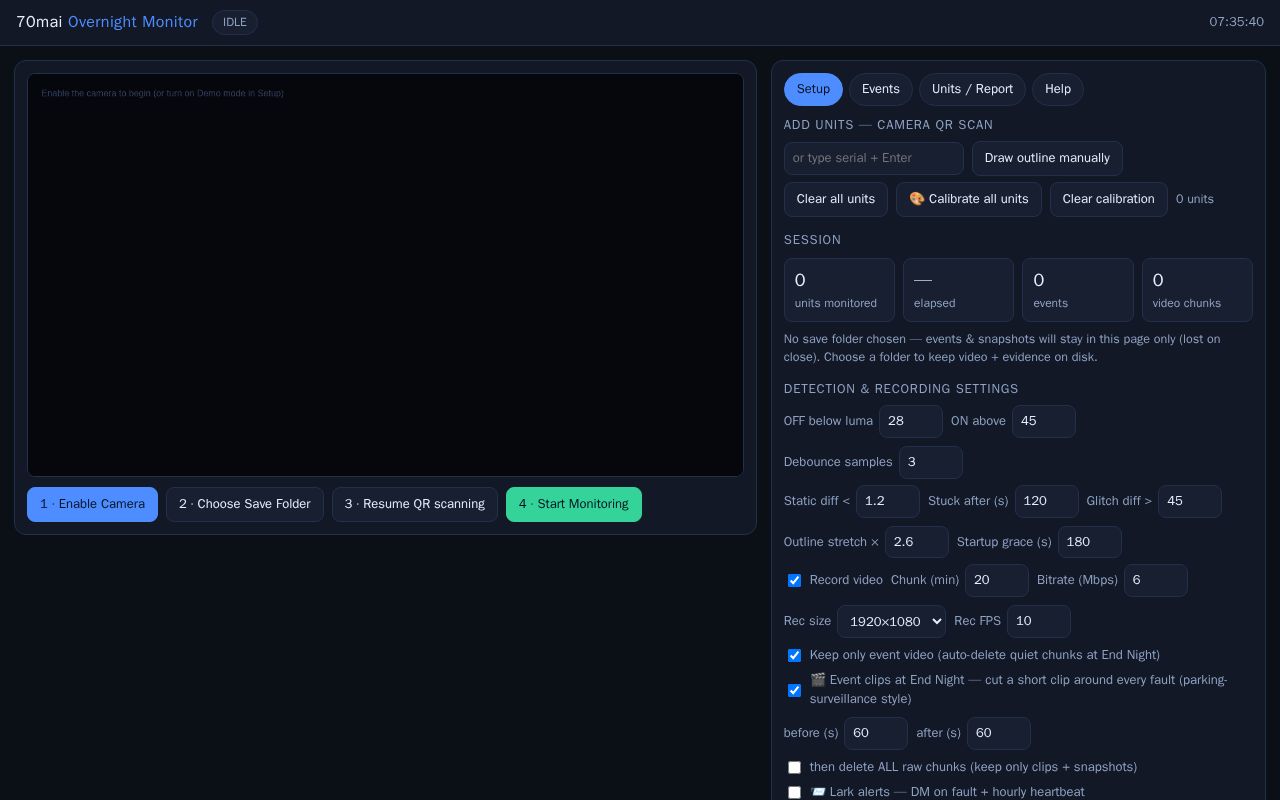Click Draw outline manually
Viewport: 1280px width, 800px height.
[x=1047, y=158]
